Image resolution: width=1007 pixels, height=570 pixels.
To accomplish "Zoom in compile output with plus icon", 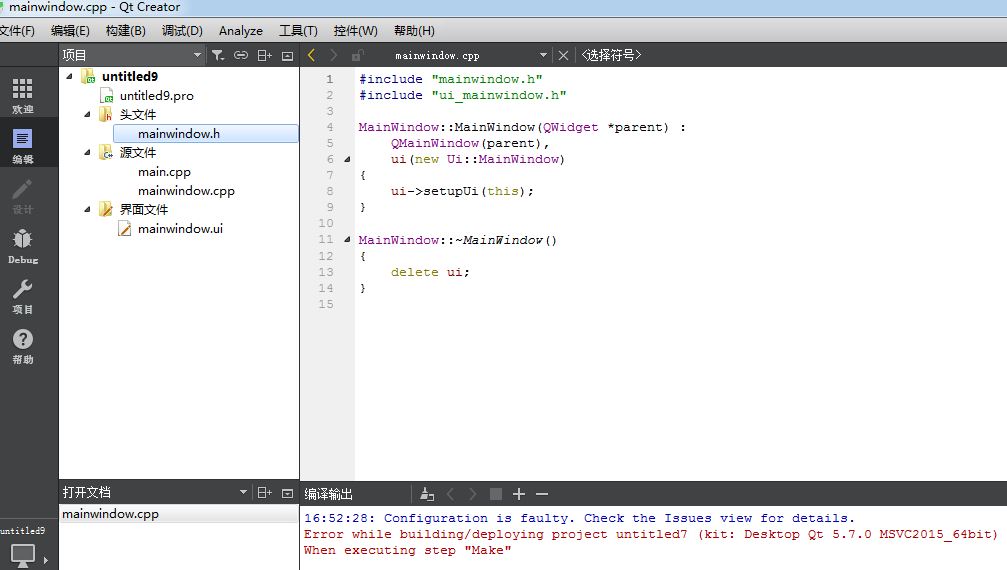I will tap(518, 494).
